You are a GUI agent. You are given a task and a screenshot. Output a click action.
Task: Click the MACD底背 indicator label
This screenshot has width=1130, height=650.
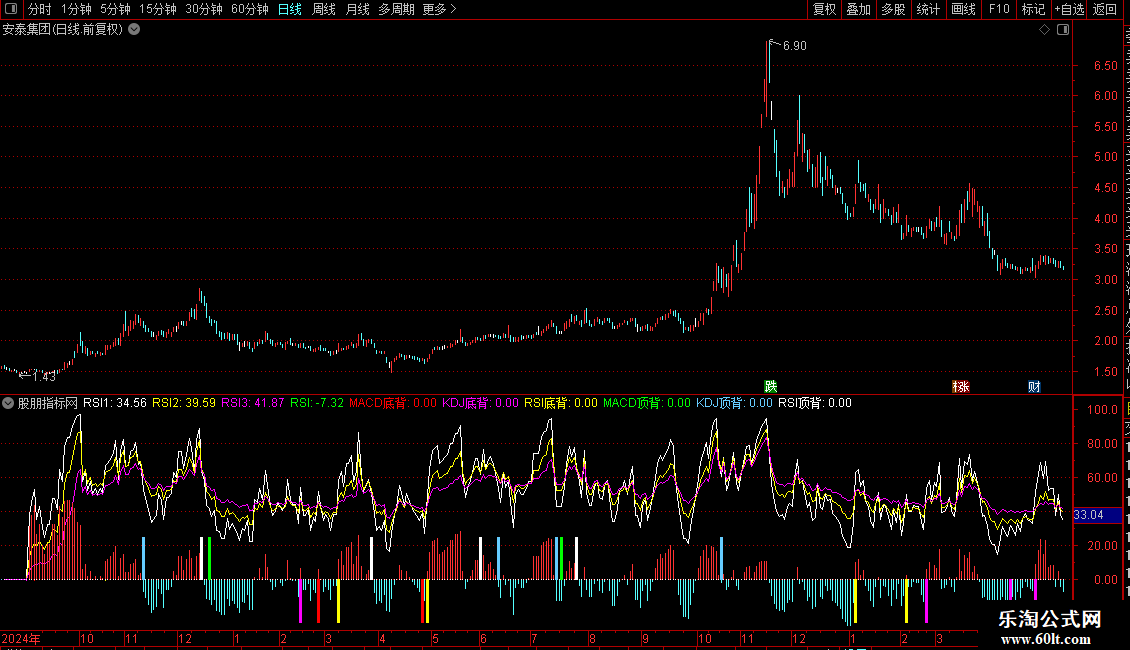393,403
